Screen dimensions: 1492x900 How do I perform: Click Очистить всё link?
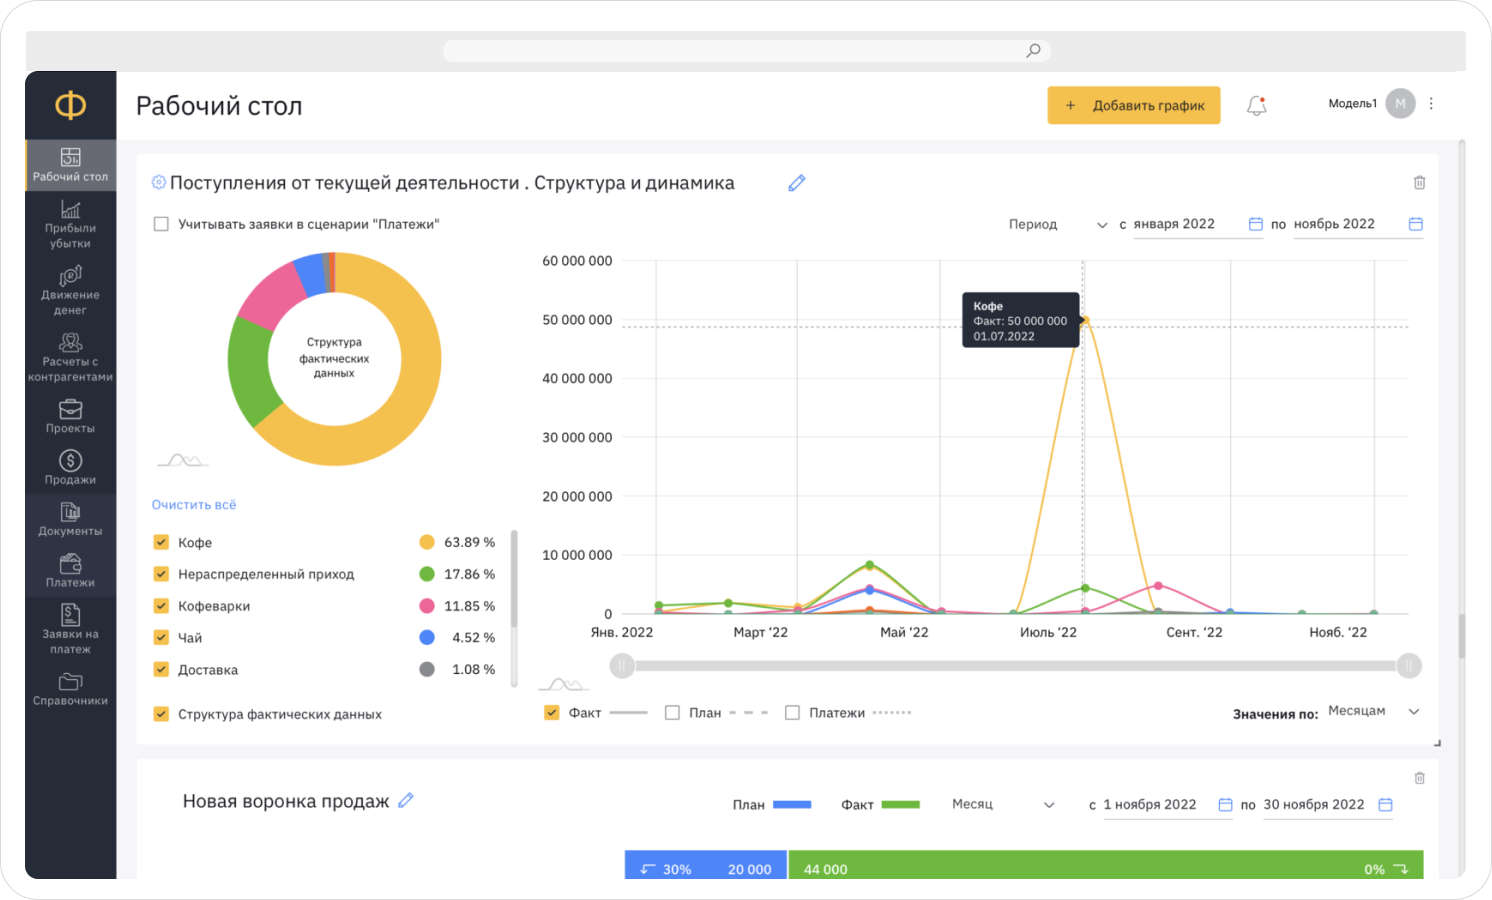(x=194, y=505)
